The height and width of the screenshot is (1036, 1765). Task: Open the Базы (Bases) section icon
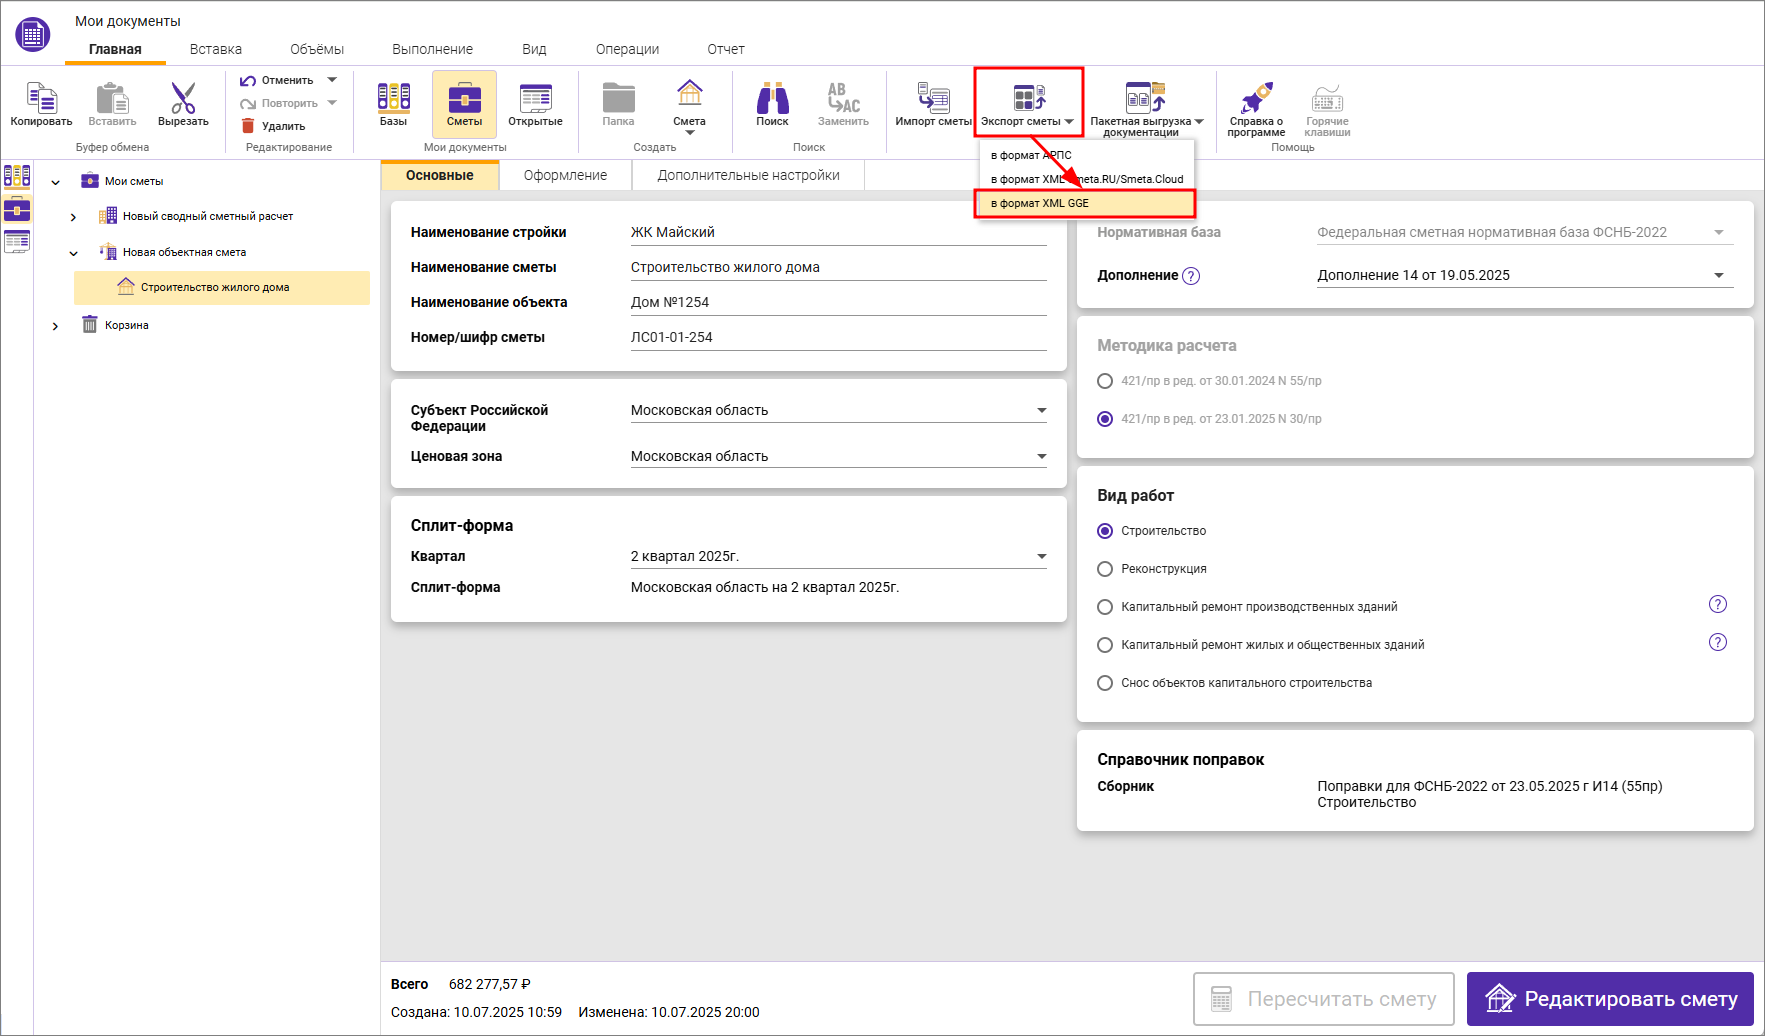(393, 98)
